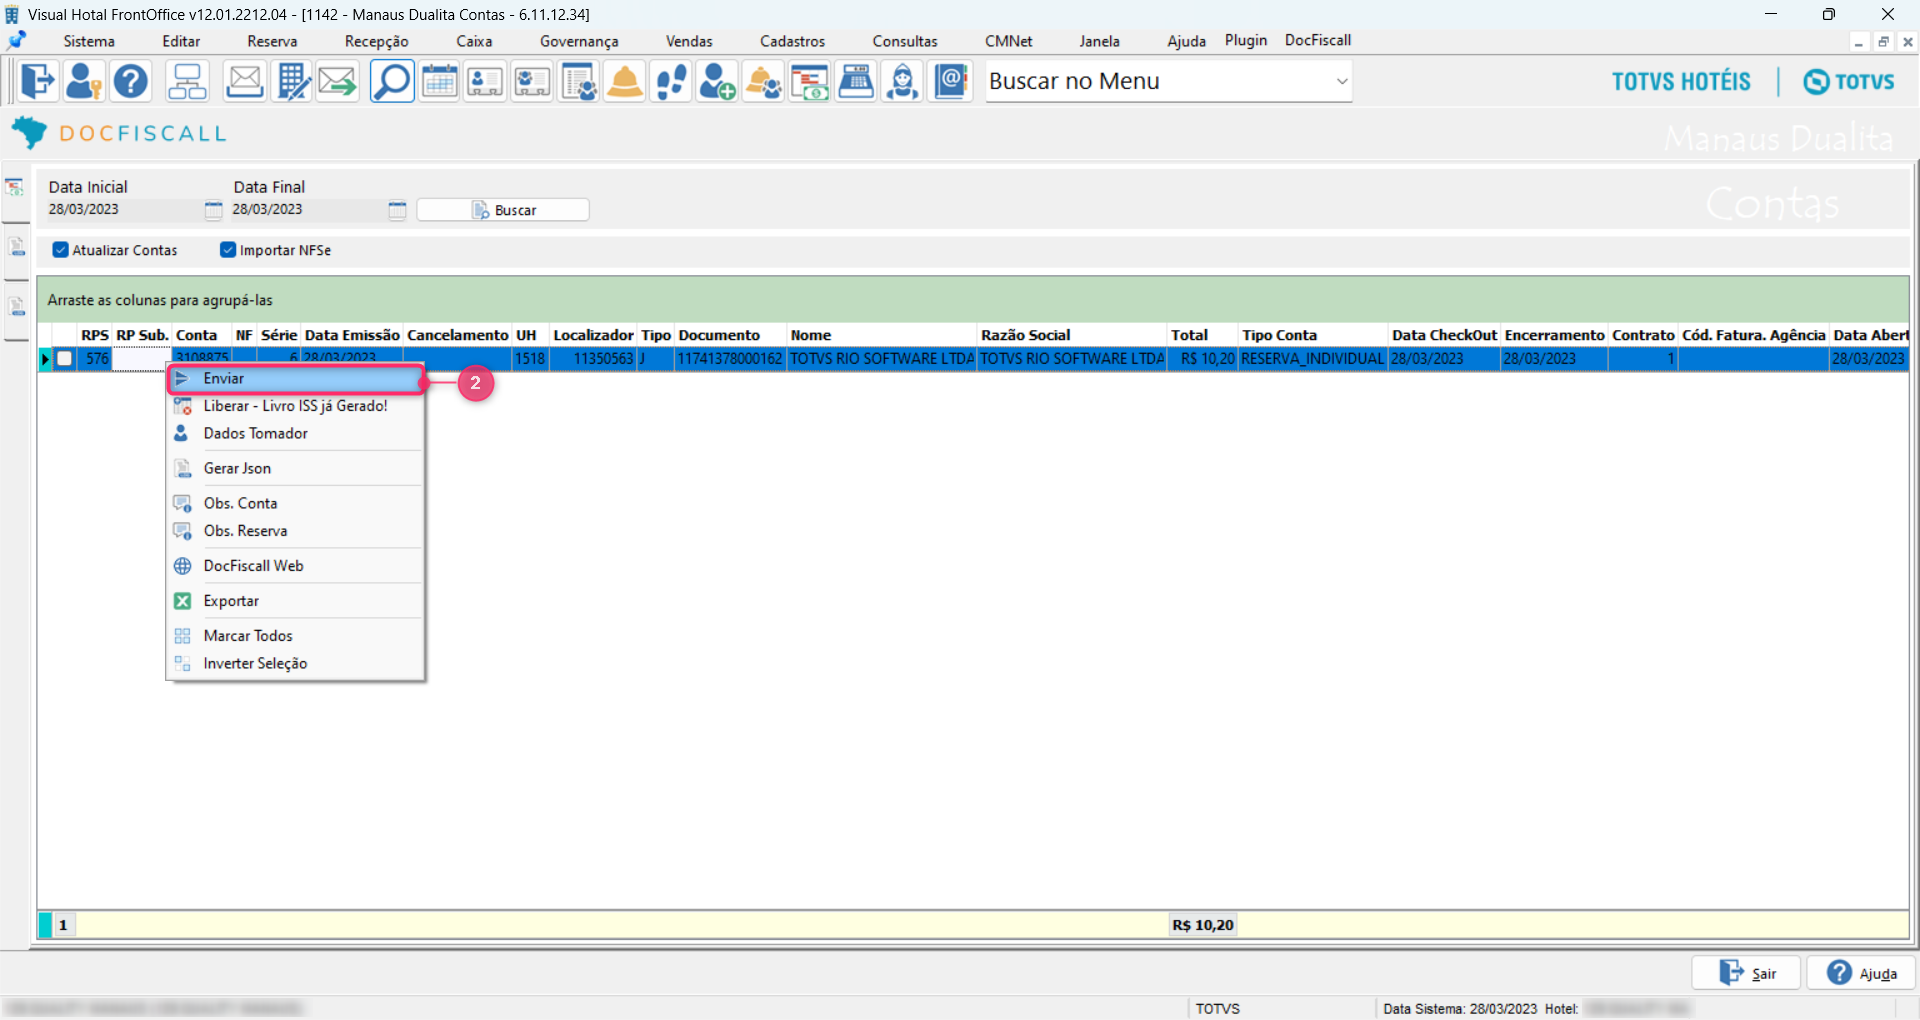
Task: Open the list with people toolbar icon
Action: [x=578, y=81]
